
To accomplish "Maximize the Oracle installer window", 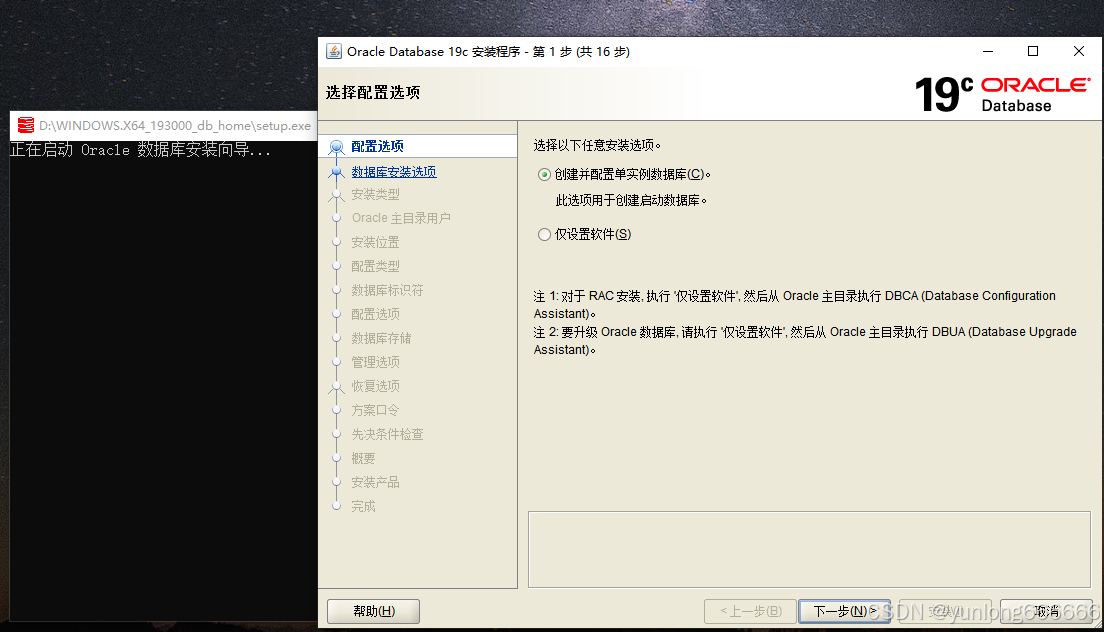I will [1033, 51].
